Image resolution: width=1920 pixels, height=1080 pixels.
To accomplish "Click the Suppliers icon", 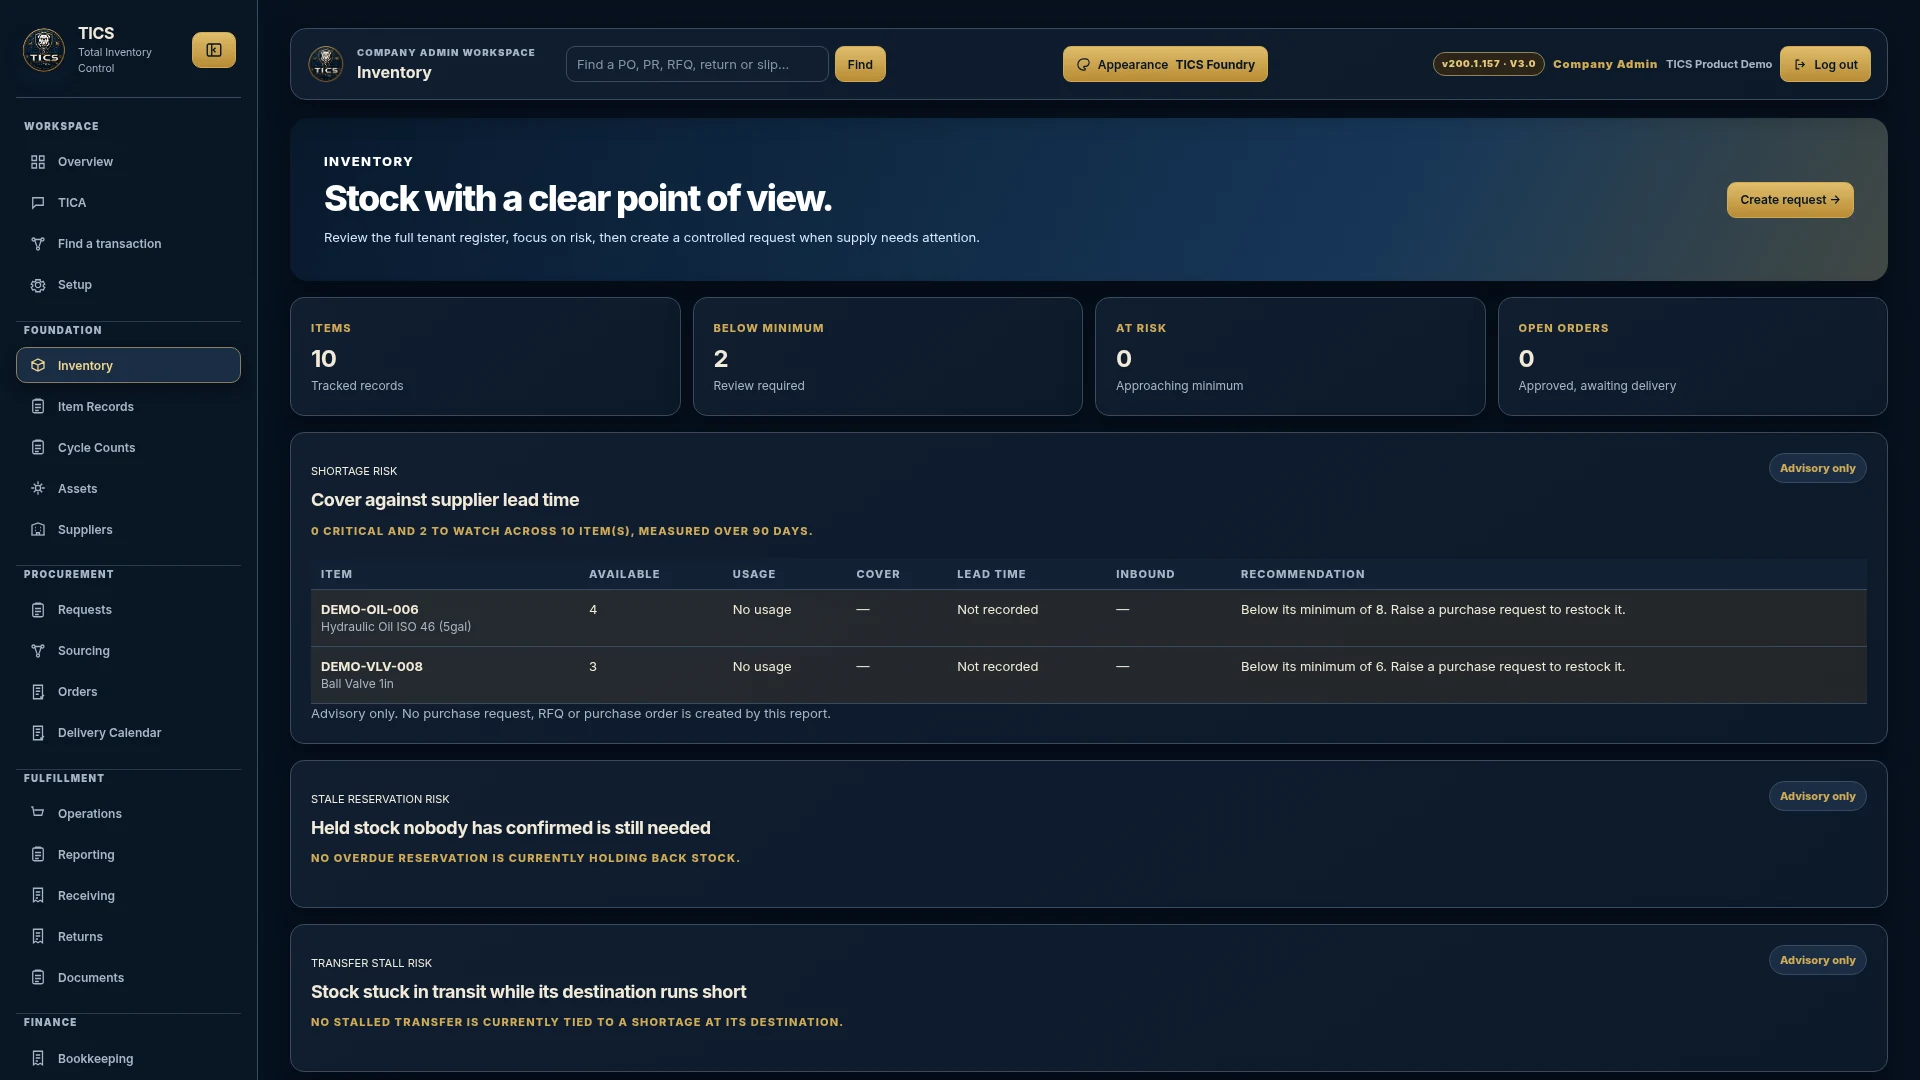I will click(x=38, y=530).
